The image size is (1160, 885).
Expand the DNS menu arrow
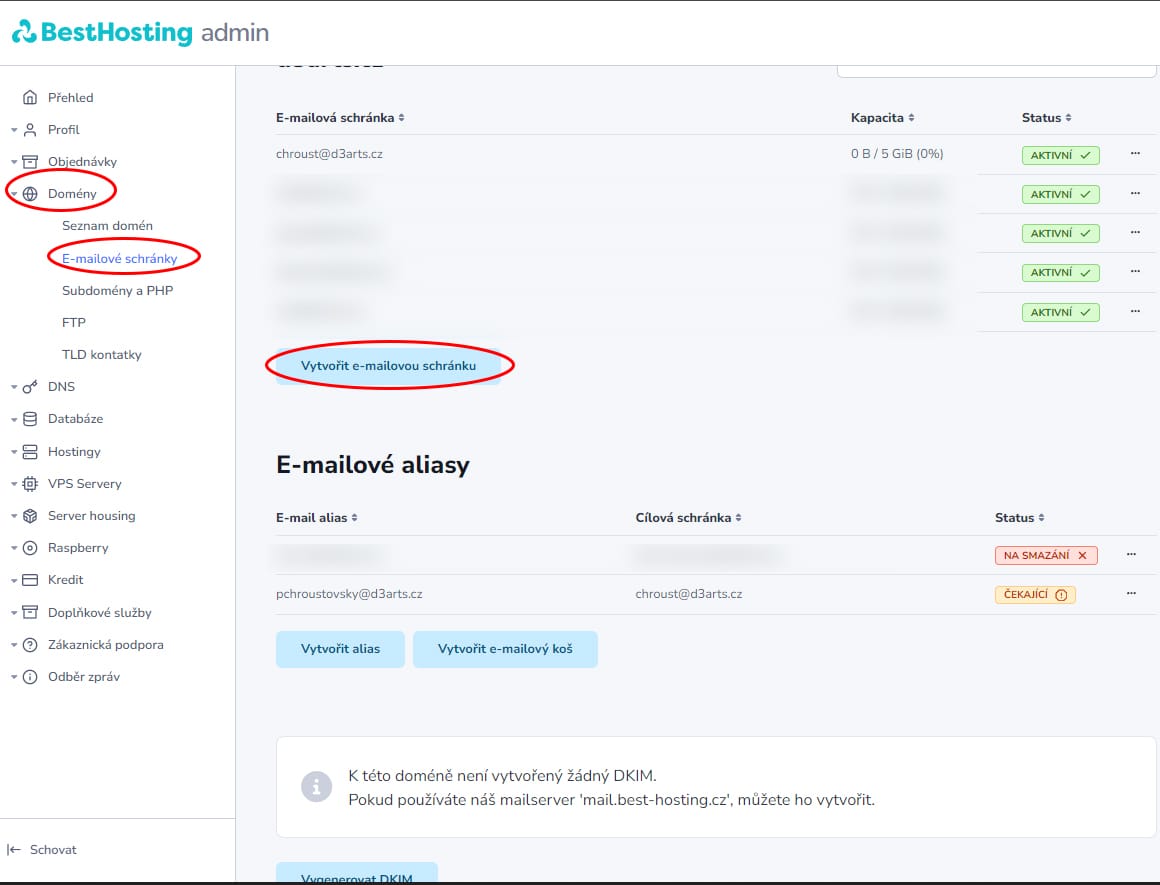(13, 387)
